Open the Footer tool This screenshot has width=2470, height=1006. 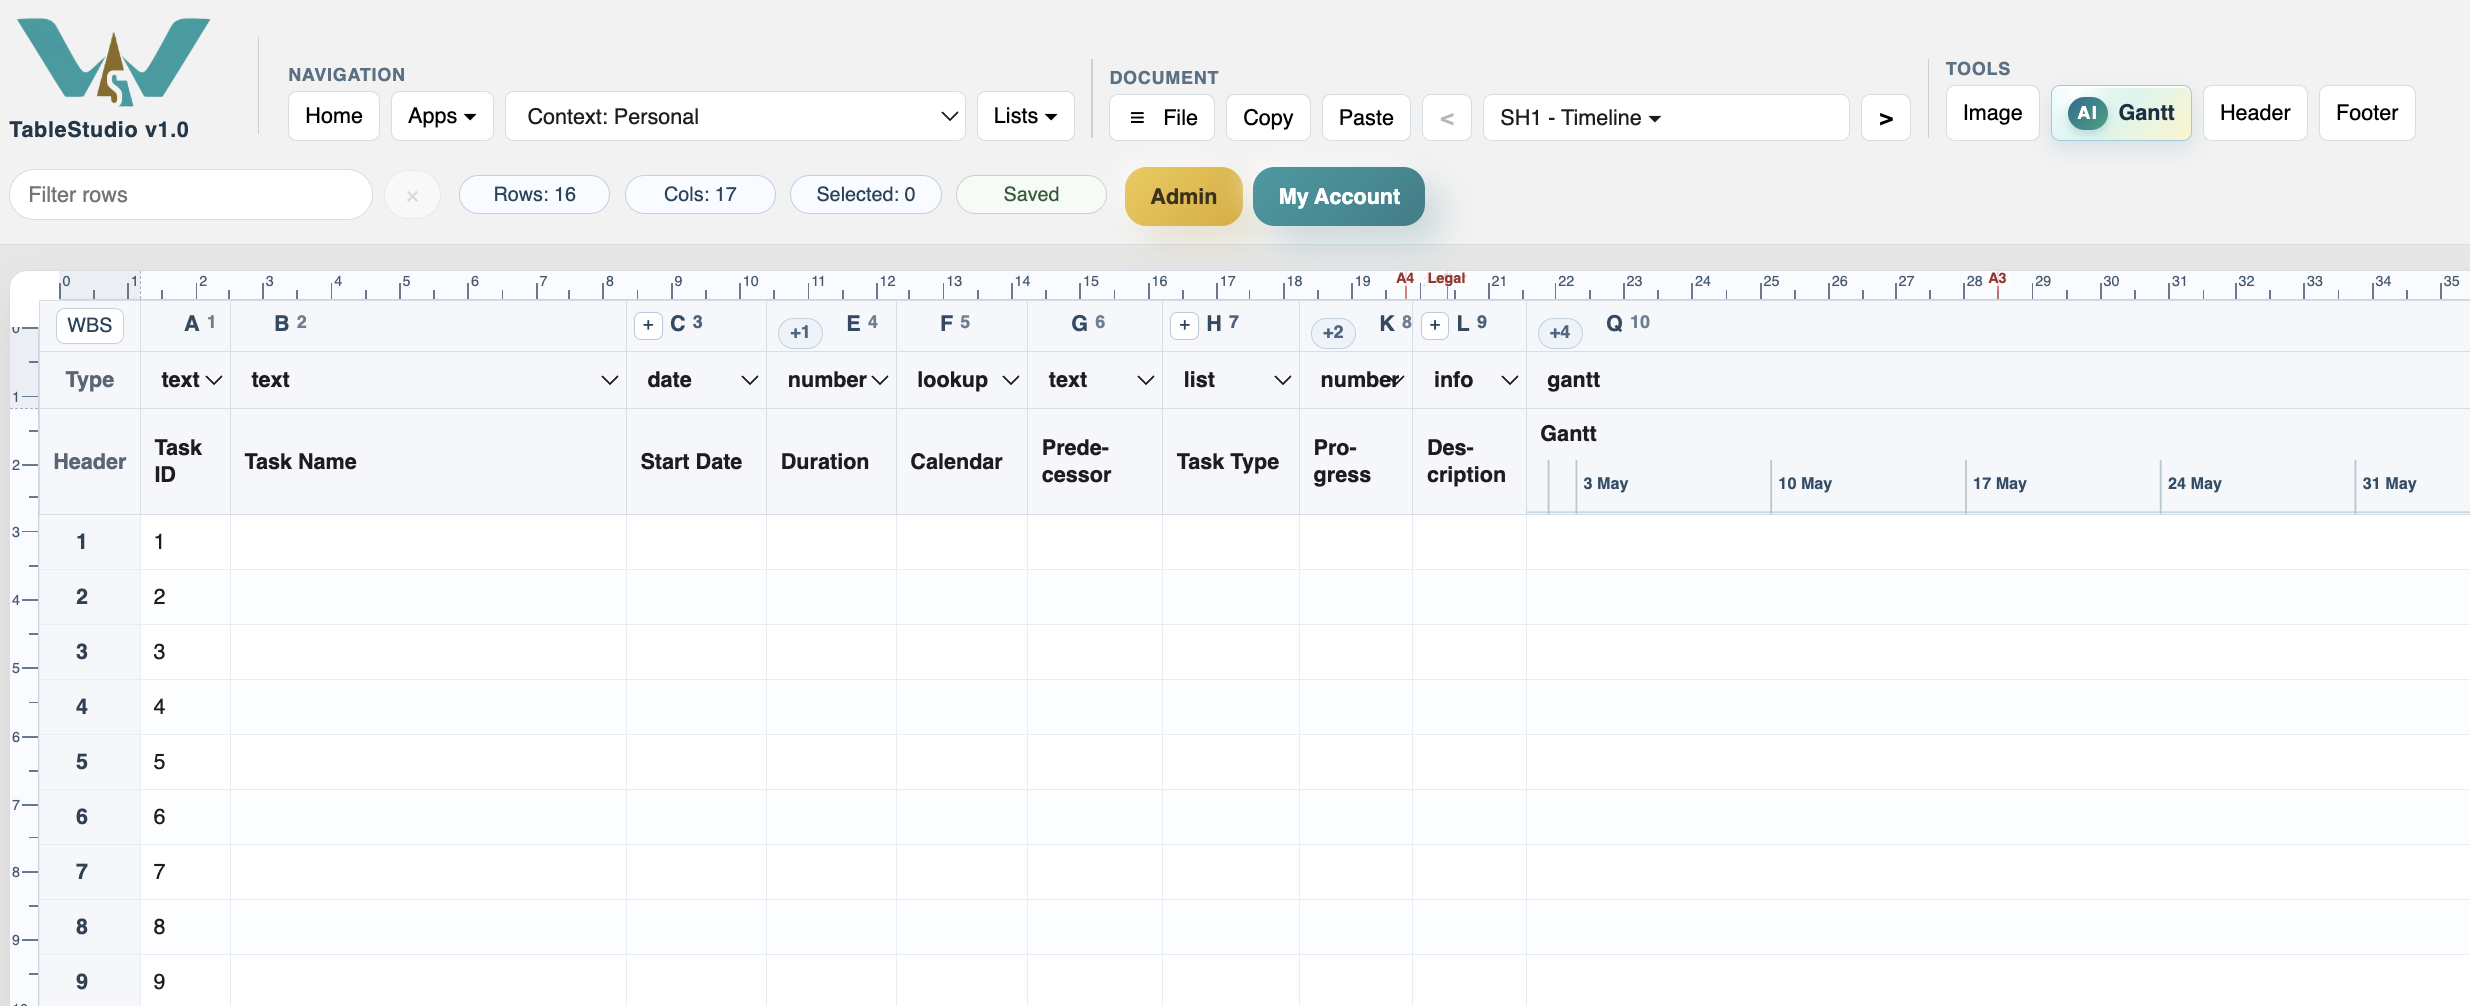(x=2367, y=113)
